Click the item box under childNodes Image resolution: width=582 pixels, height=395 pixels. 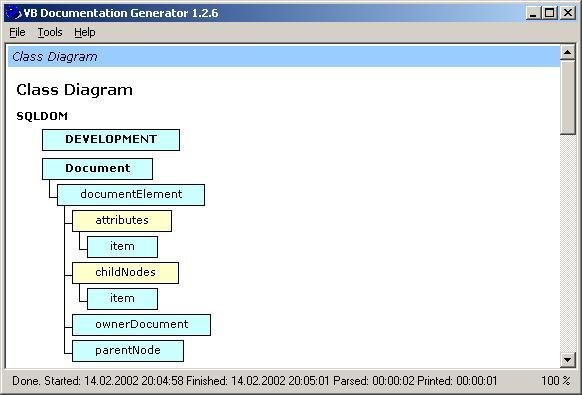pos(122,299)
